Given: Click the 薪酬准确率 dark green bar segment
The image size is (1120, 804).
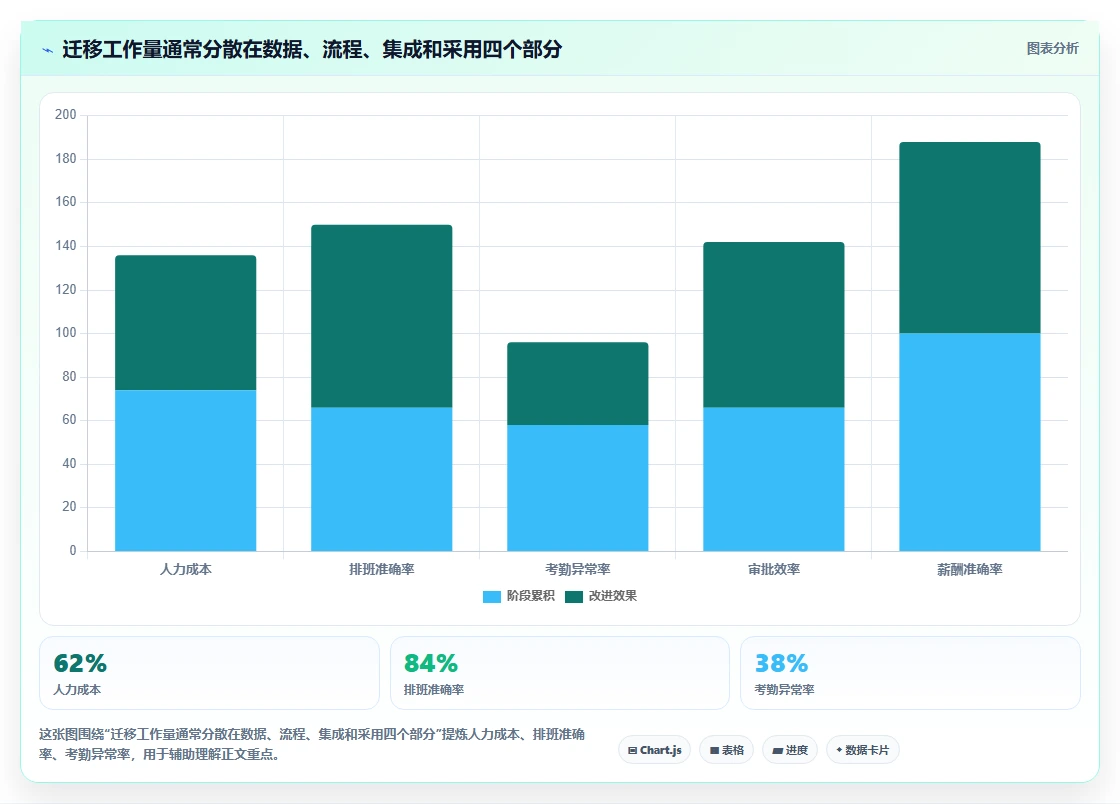Looking at the screenshot, I should [x=970, y=238].
